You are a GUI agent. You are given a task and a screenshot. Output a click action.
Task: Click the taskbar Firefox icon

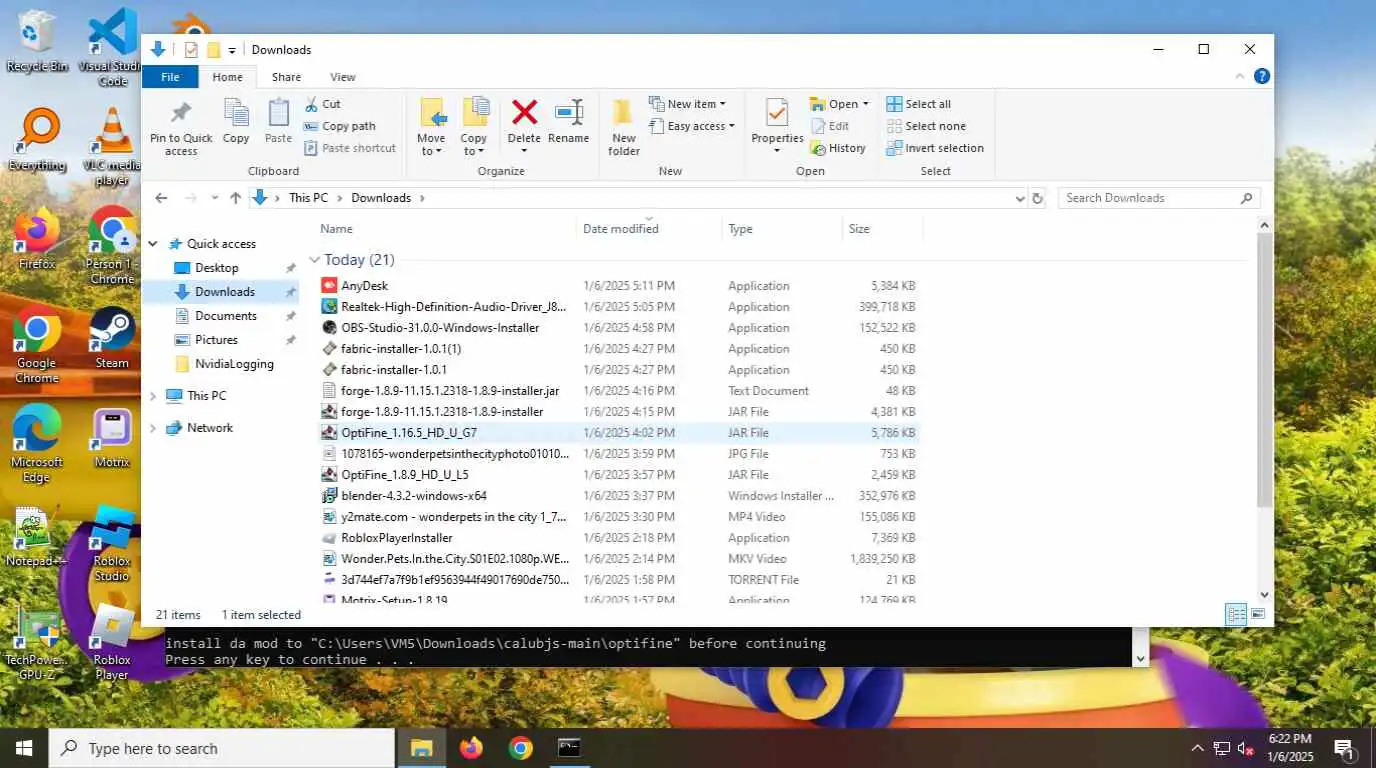[471, 748]
